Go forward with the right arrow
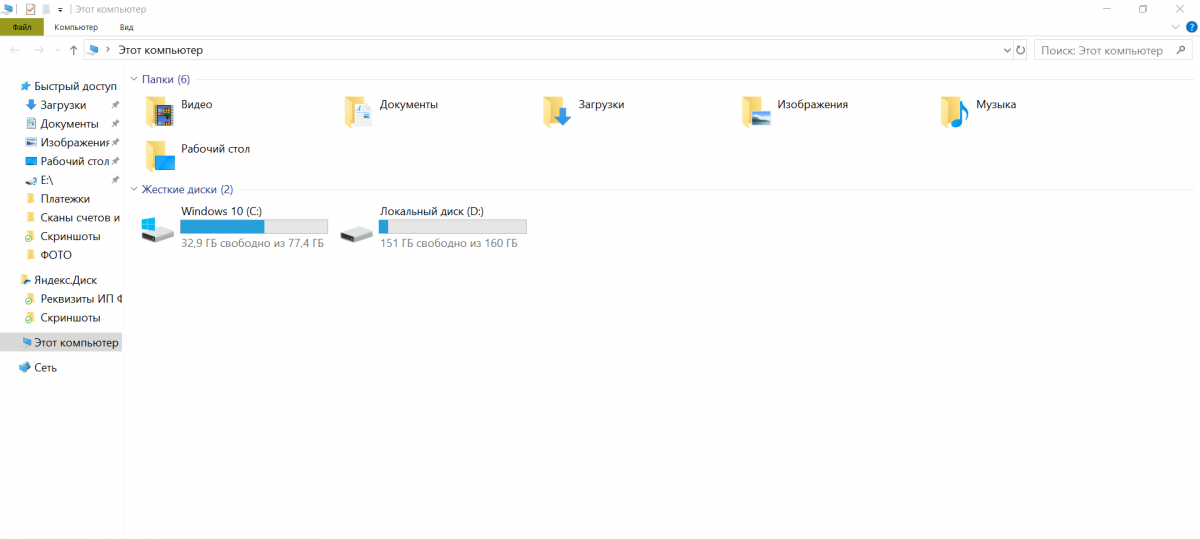This screenshot has width=1200, height=539. click(x=38, y=50)
